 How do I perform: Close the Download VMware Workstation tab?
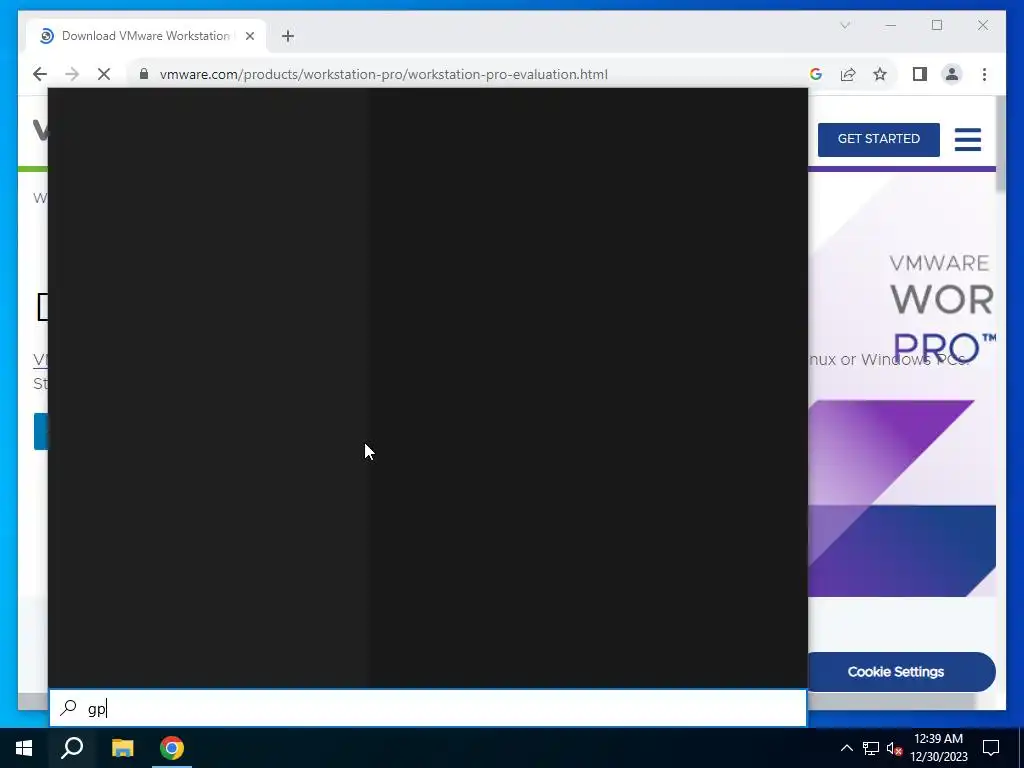pyautogui.click(x=249, y=36)
